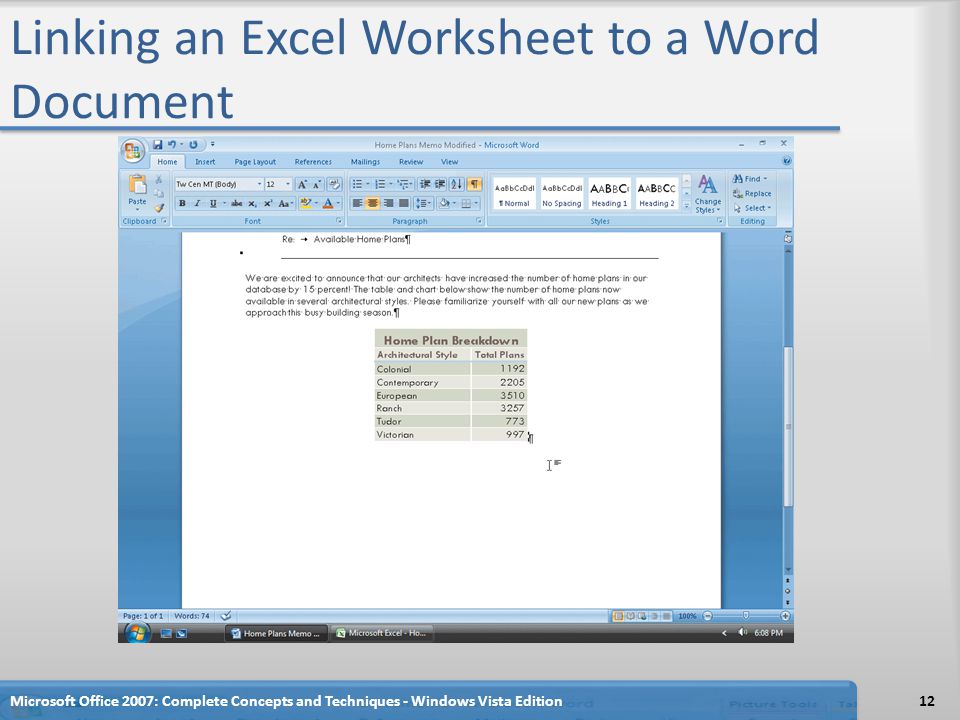Open the Office Button menu
Image resolution: width=960 pixels, height=720 pixels.
tap(133, 151)
